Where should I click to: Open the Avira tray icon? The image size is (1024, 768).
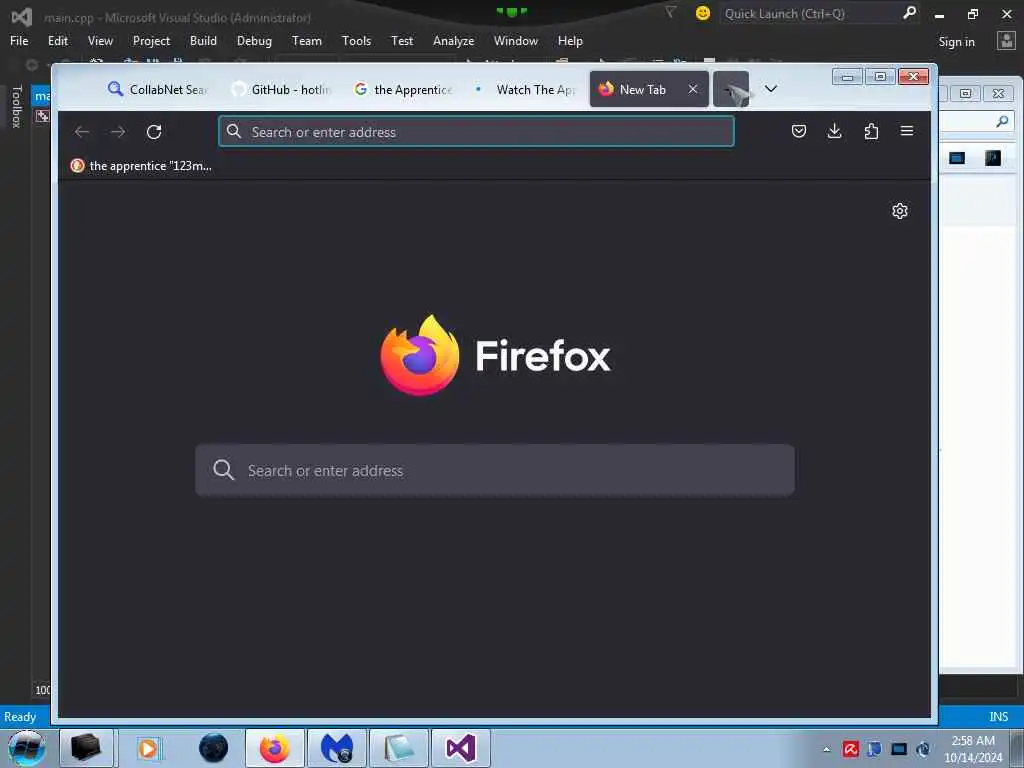[850, 749]
